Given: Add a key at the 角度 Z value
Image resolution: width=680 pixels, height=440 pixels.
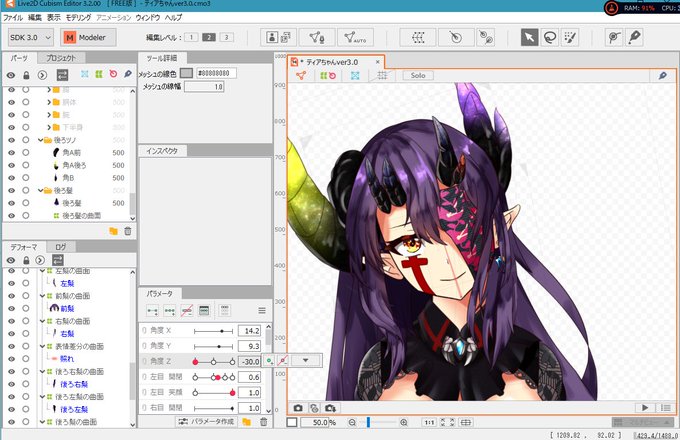Looking at the screenshot, I should (x=269, y=360).
